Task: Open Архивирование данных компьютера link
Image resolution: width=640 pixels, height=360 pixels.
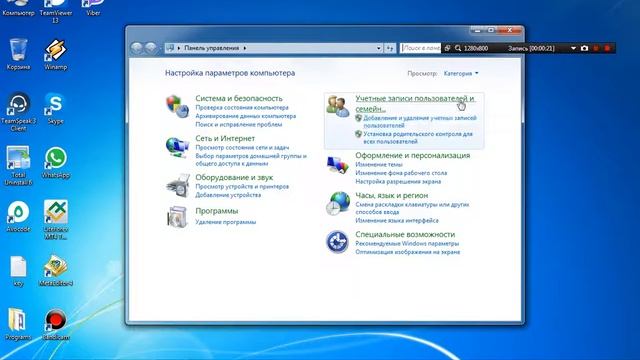Action: [x=246, y=116]
